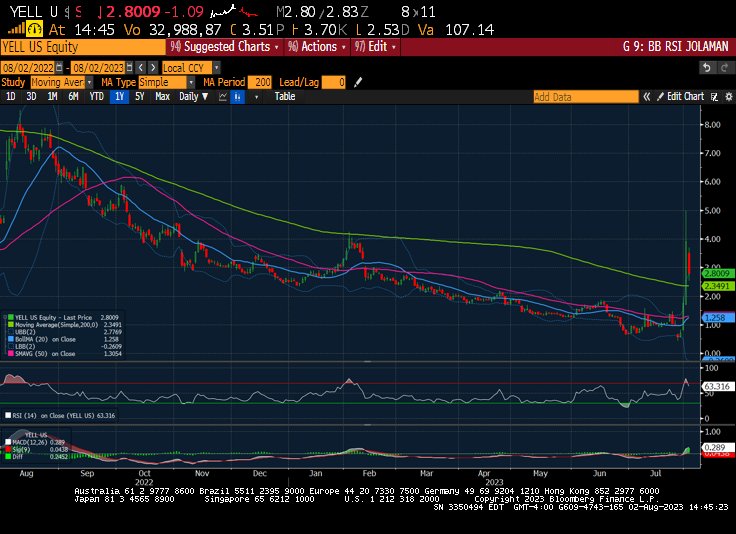Select the 5Y time range
This screenshot has height=534, width=736.
tap(139, 97)
